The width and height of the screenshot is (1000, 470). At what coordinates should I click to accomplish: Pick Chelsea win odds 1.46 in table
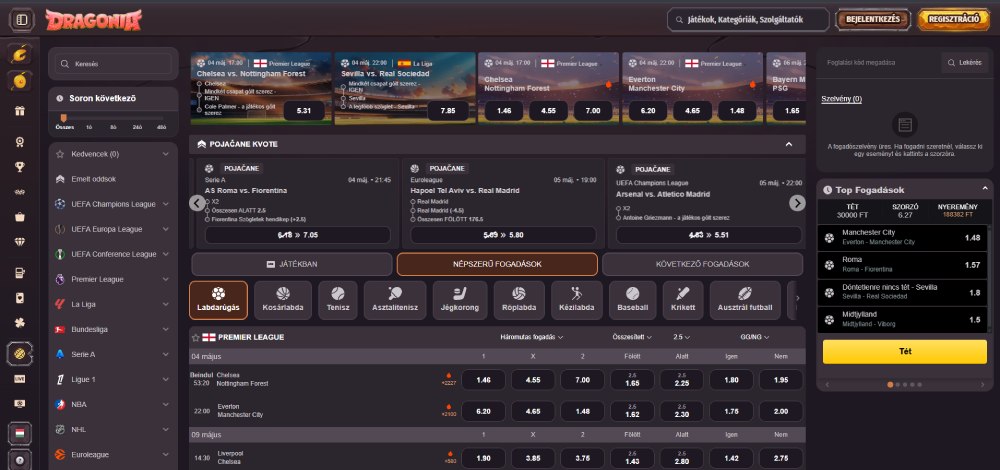[483, 380]
